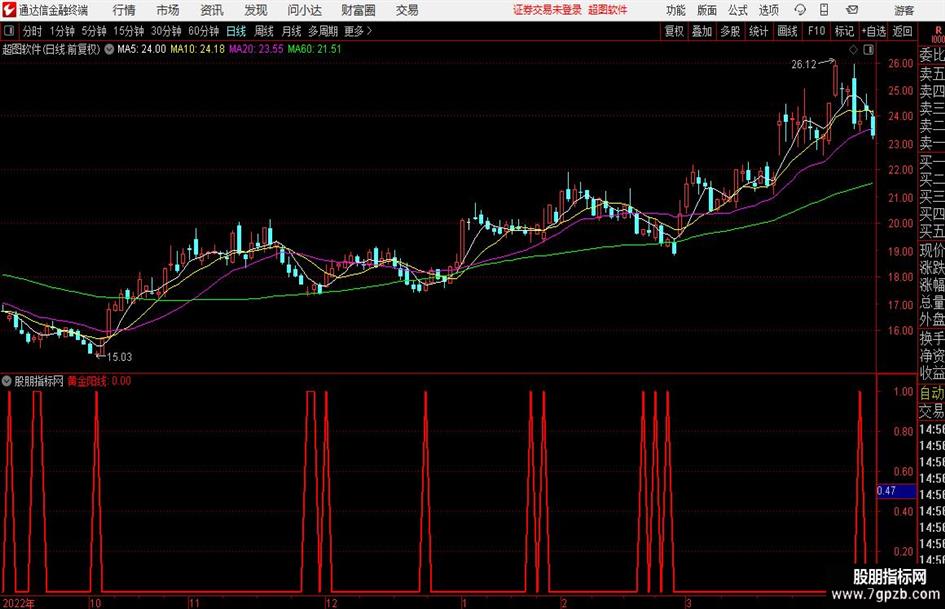Click the 标记 mark button
Viewport: 945px width, 609px height.
pos(844,31)
